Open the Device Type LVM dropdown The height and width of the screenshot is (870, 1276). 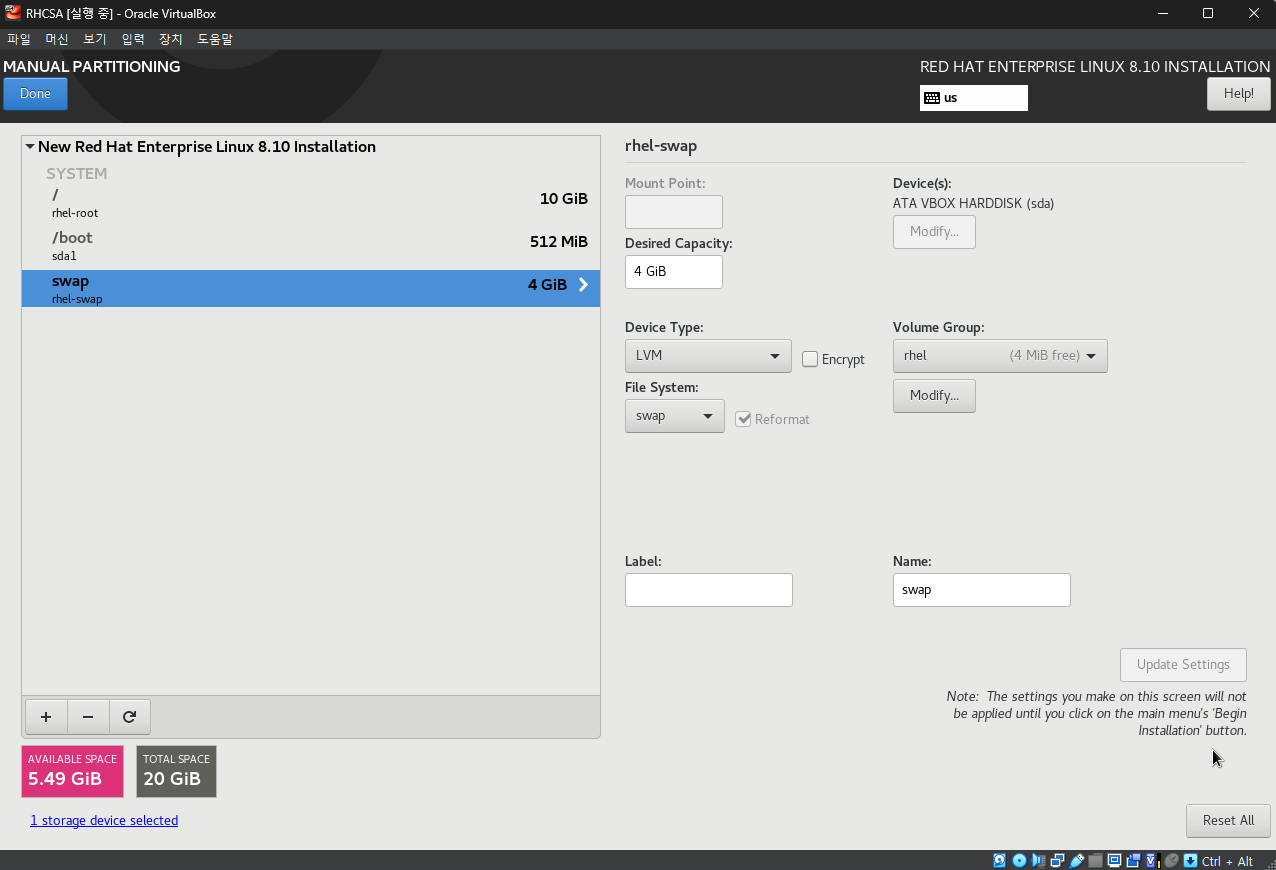click(708, 356)
